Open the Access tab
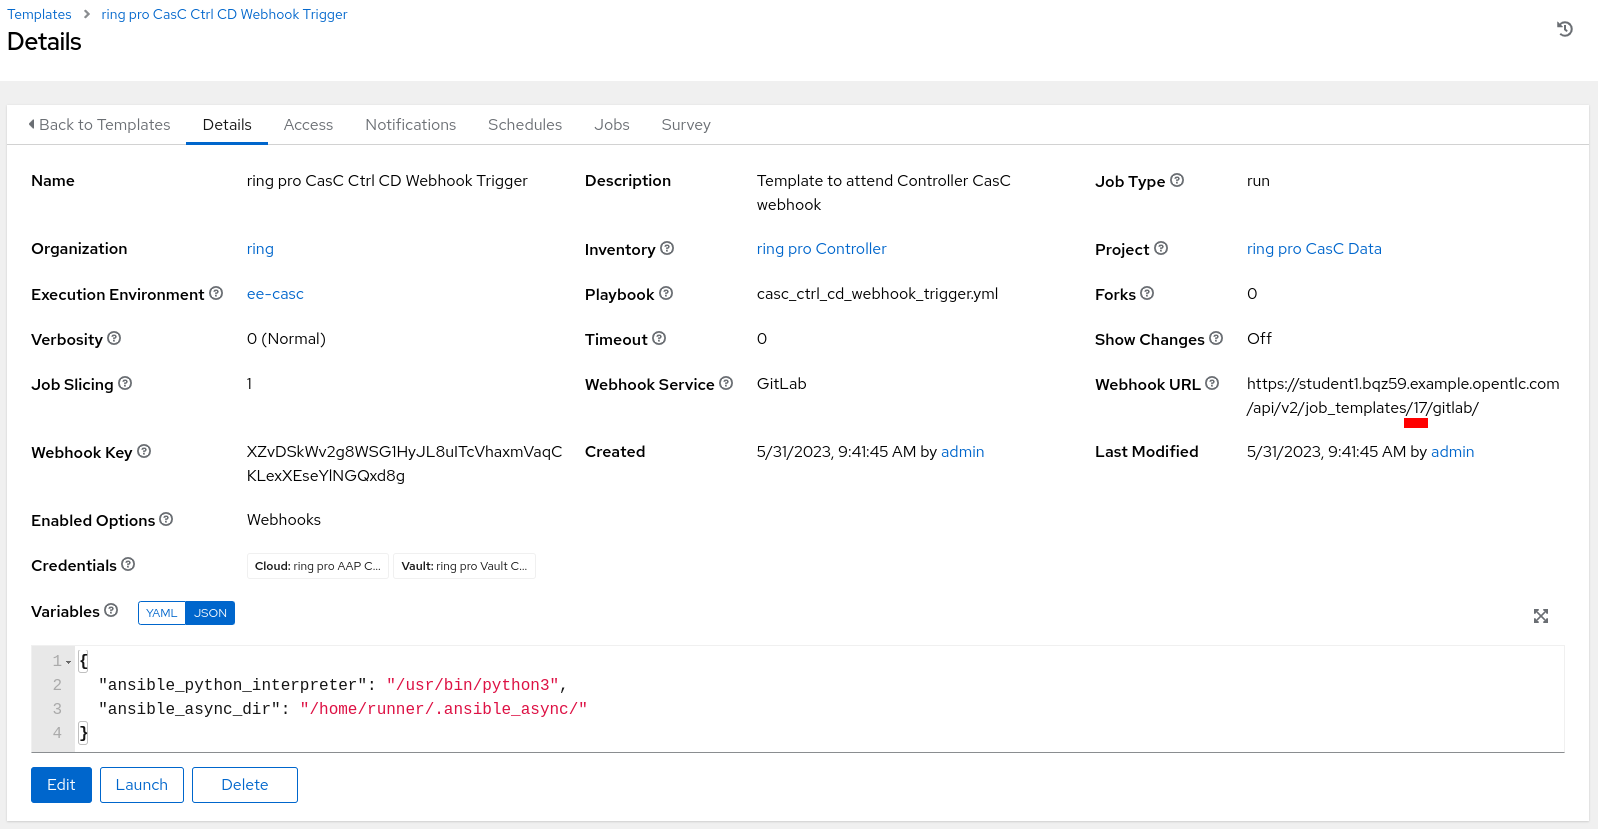Screen dimensions: 1598x829 click(308, 125)
